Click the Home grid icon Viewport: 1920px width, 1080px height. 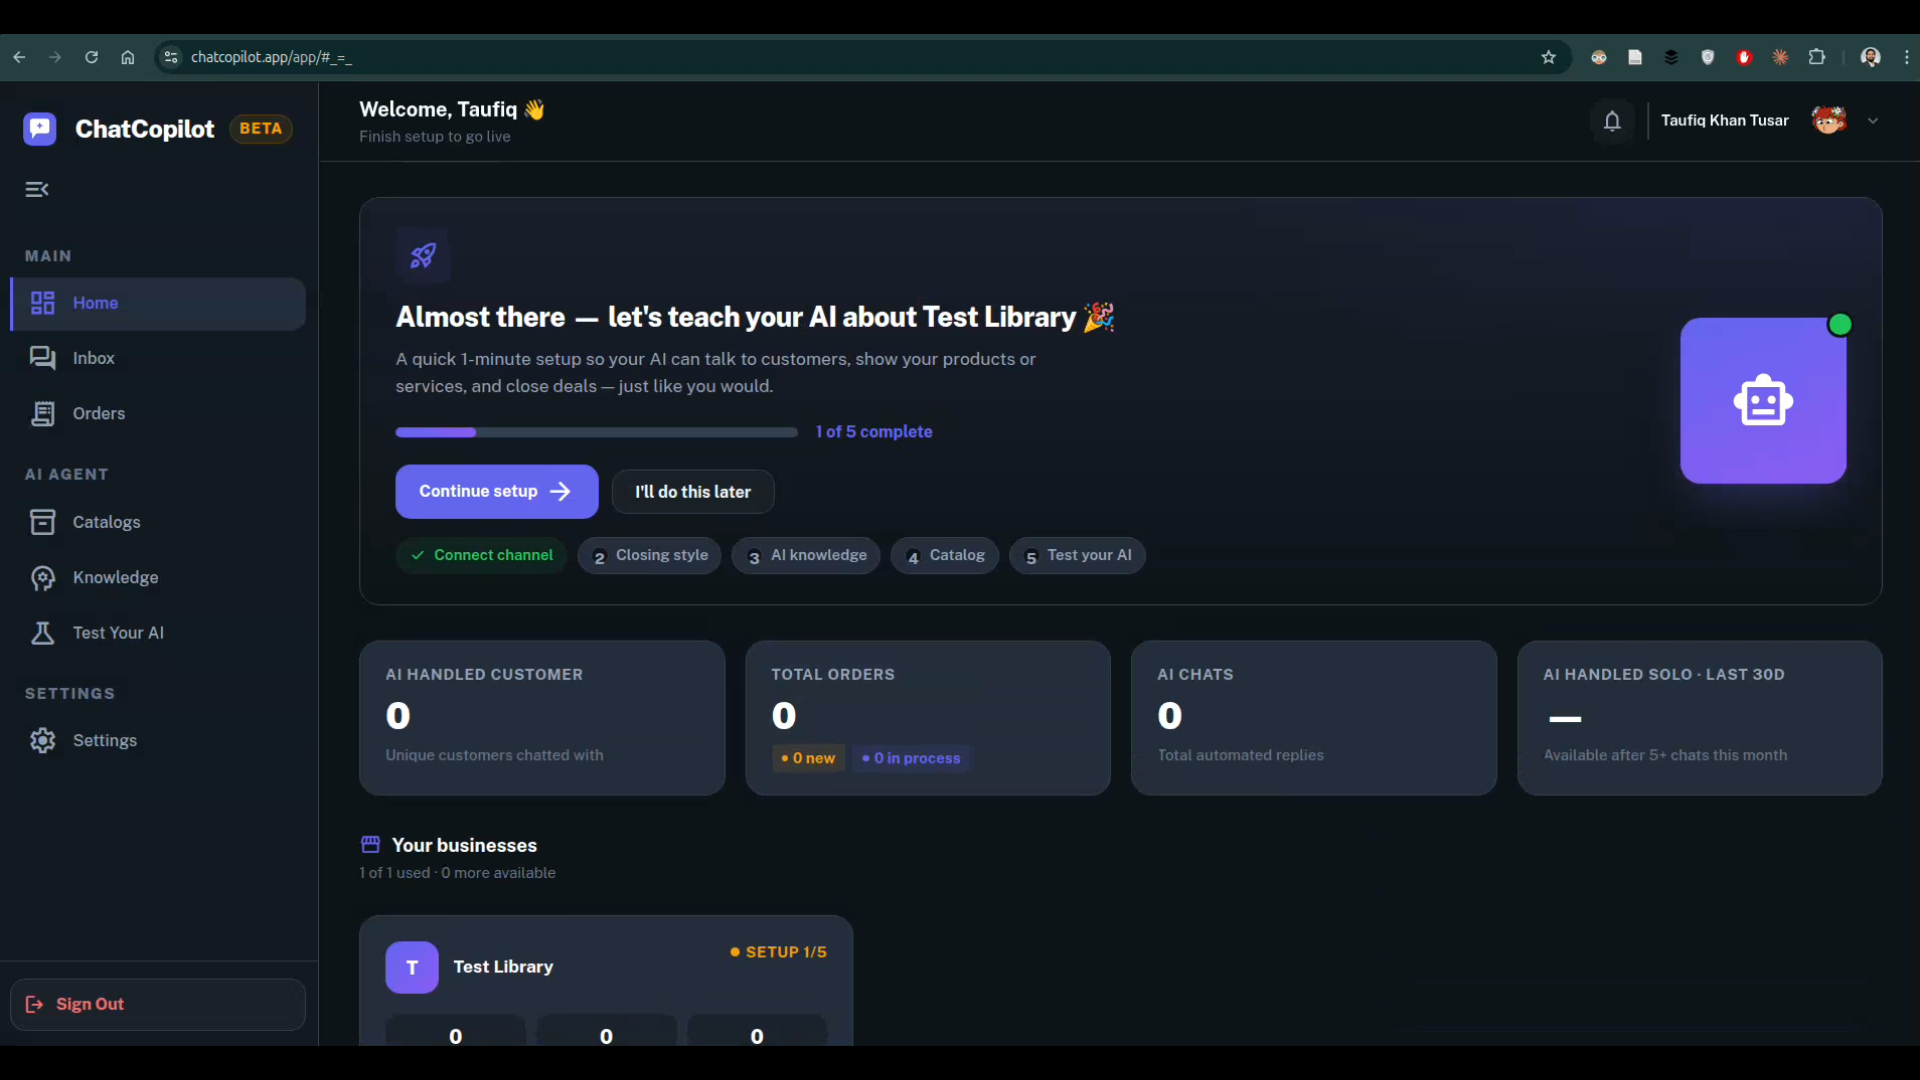[42, 303]
